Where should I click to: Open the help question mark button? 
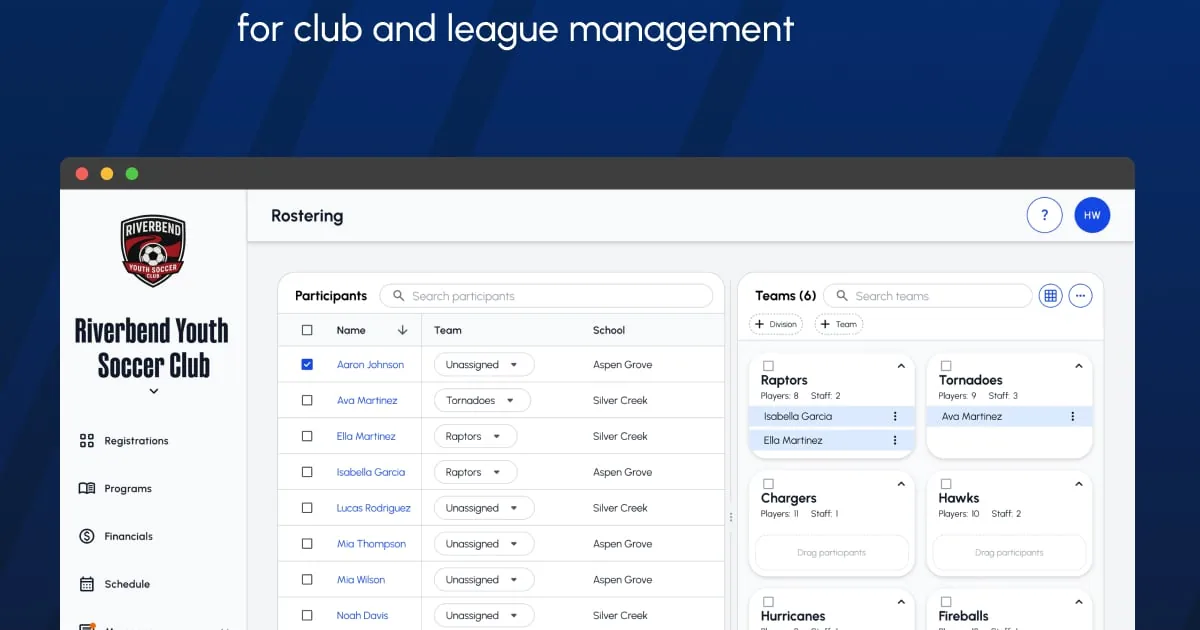point(1044,215)
